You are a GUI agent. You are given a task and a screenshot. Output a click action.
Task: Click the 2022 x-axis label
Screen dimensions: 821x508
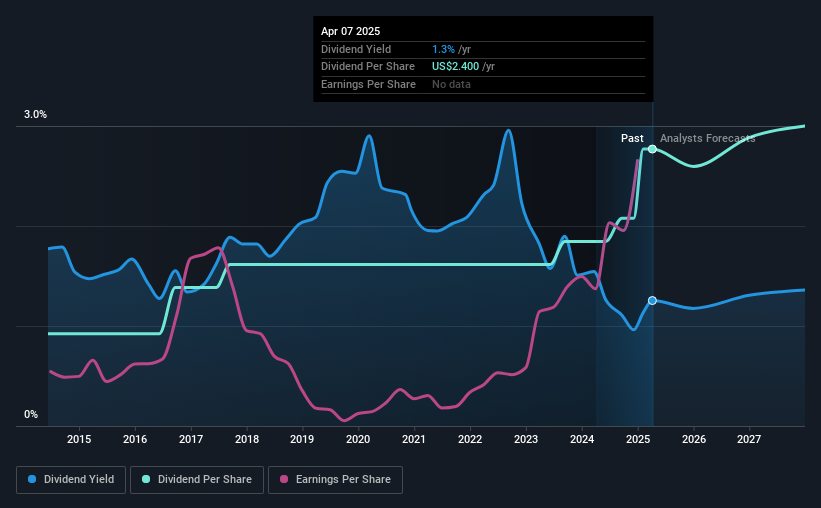470,439
